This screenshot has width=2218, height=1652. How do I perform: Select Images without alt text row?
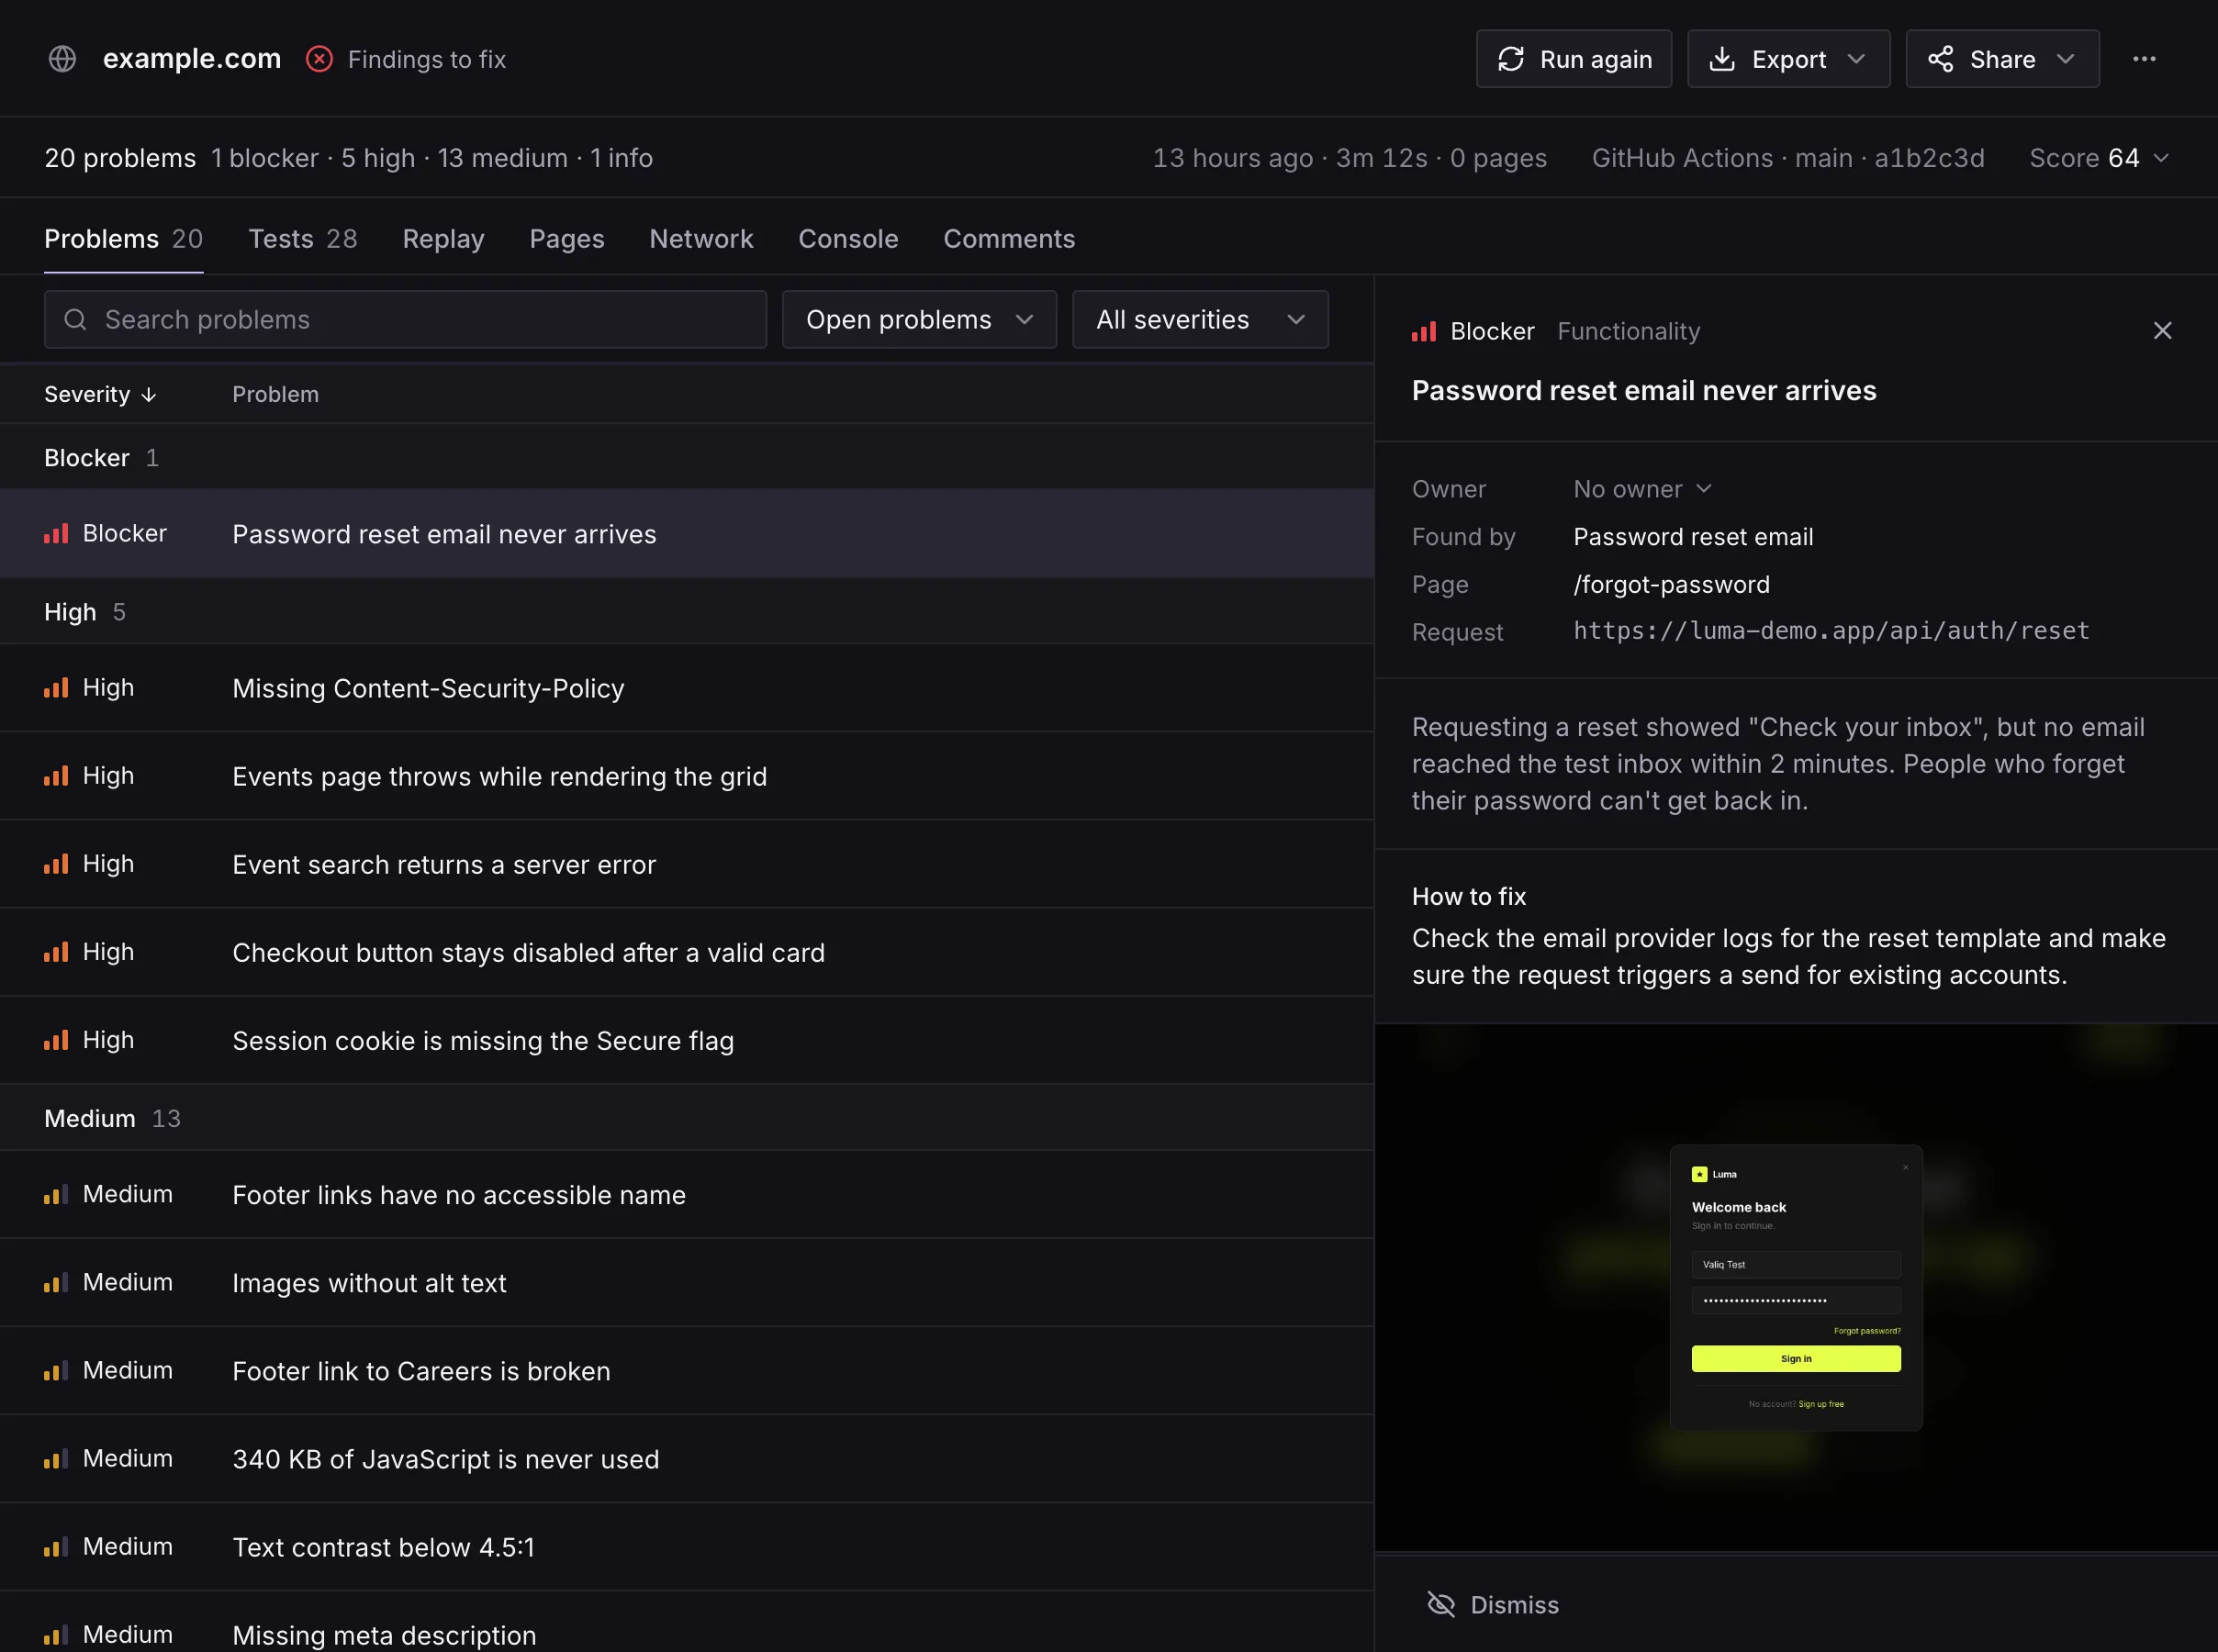click(686, 1283)
